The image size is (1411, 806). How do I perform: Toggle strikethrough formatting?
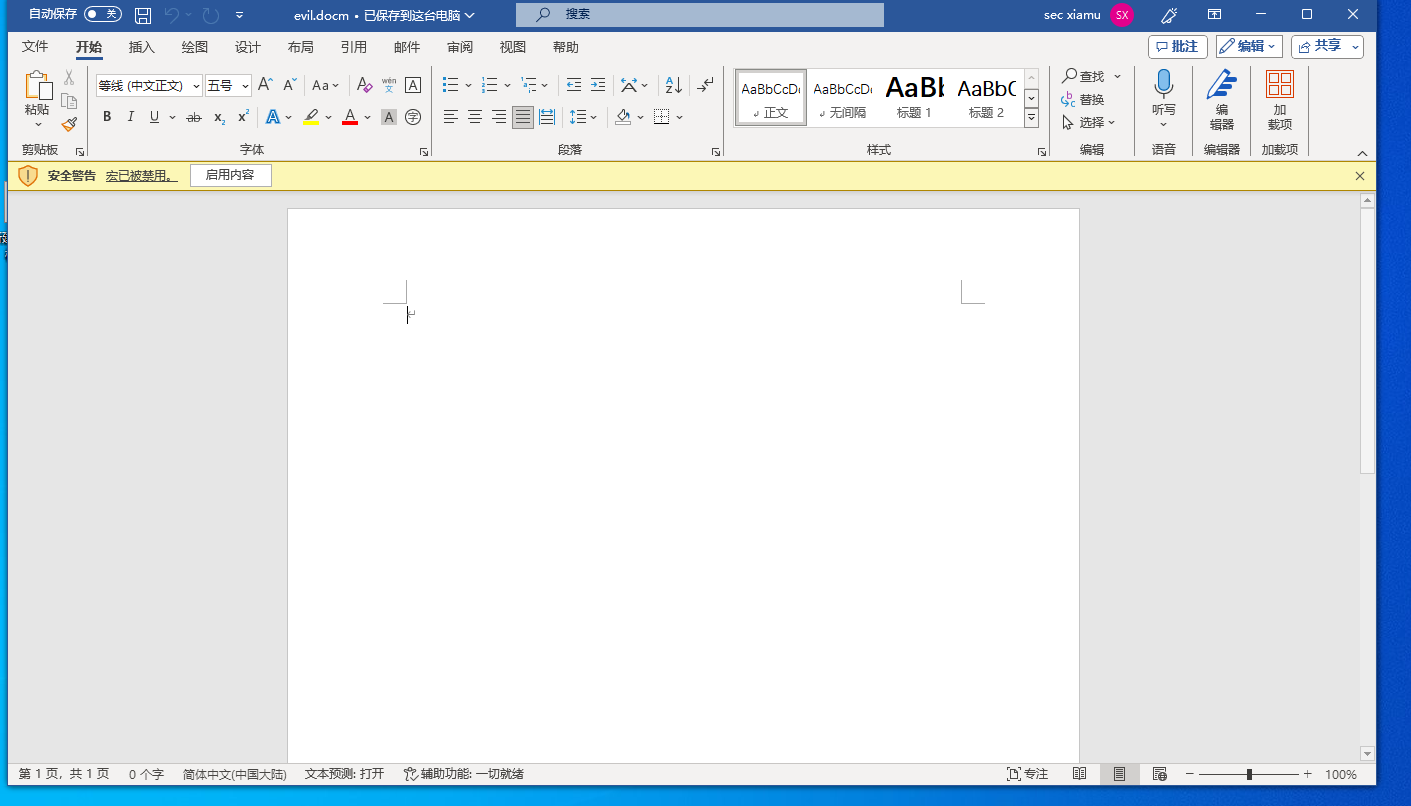(194, 117)
